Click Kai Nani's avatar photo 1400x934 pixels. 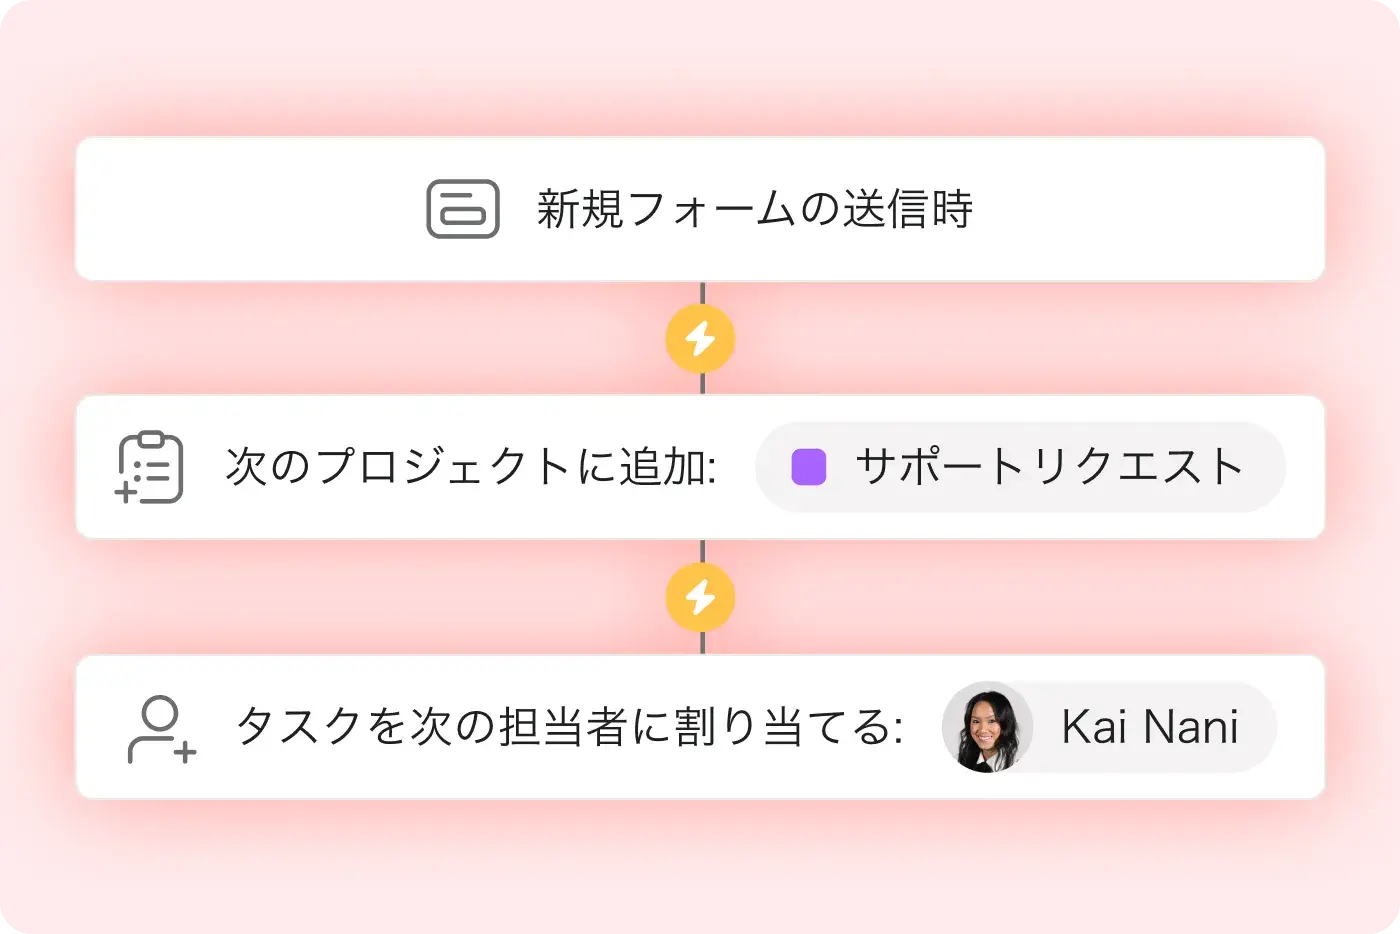tap(987, 727)
